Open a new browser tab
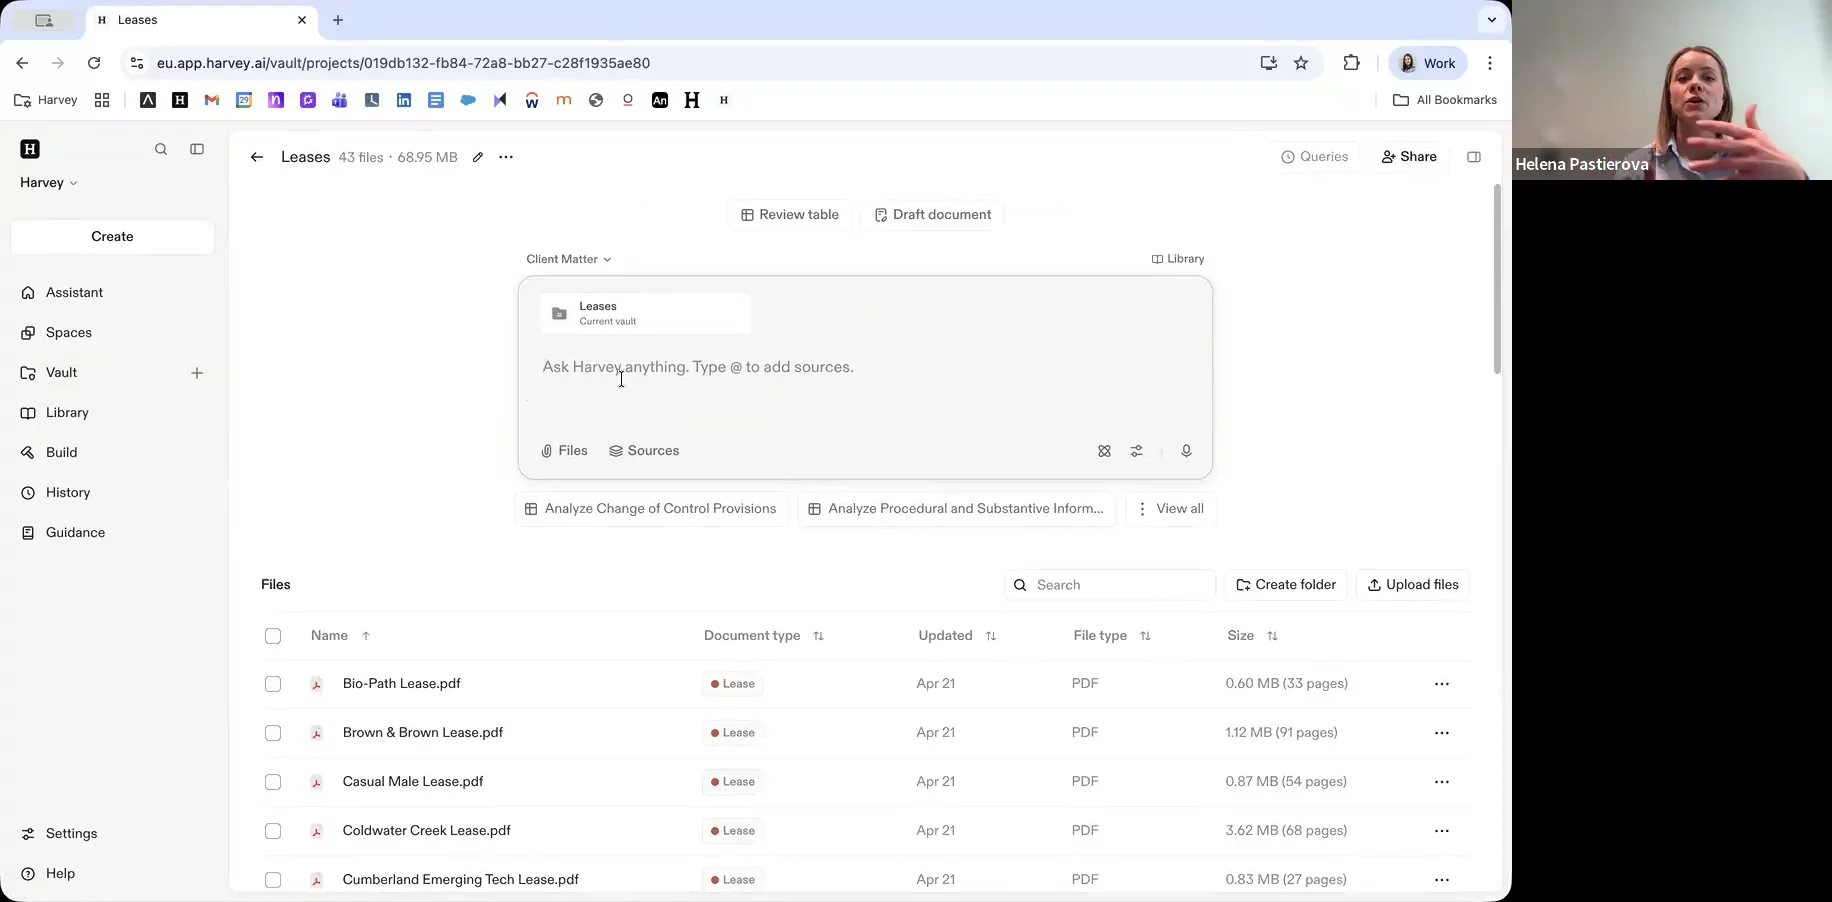Screen dimensions: 1832x902 coord(338,20)
